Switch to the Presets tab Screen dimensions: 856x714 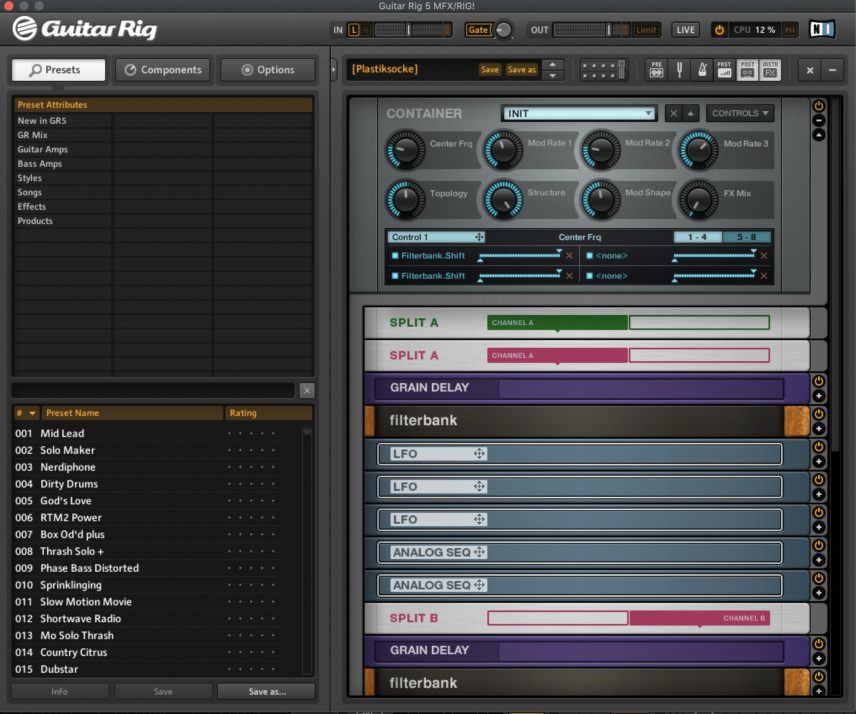[58, 70]
